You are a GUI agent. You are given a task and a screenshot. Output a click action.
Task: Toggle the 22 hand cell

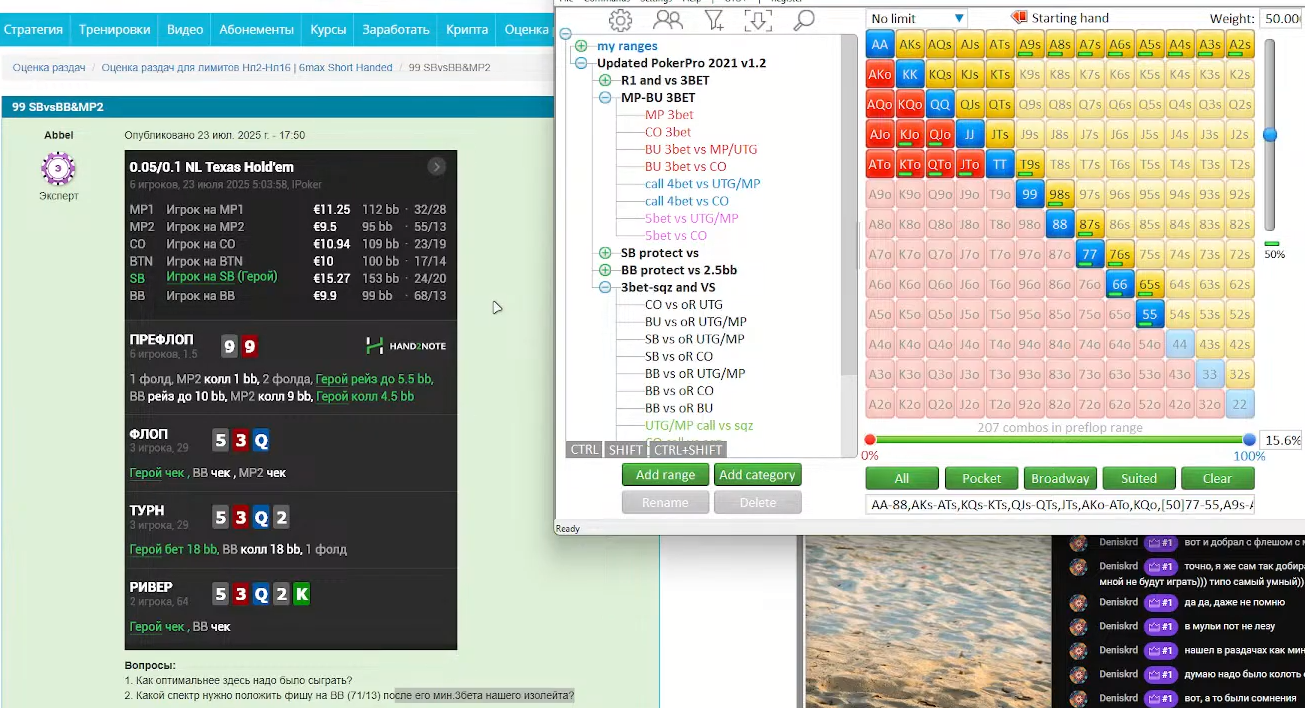coord(1240,405)
